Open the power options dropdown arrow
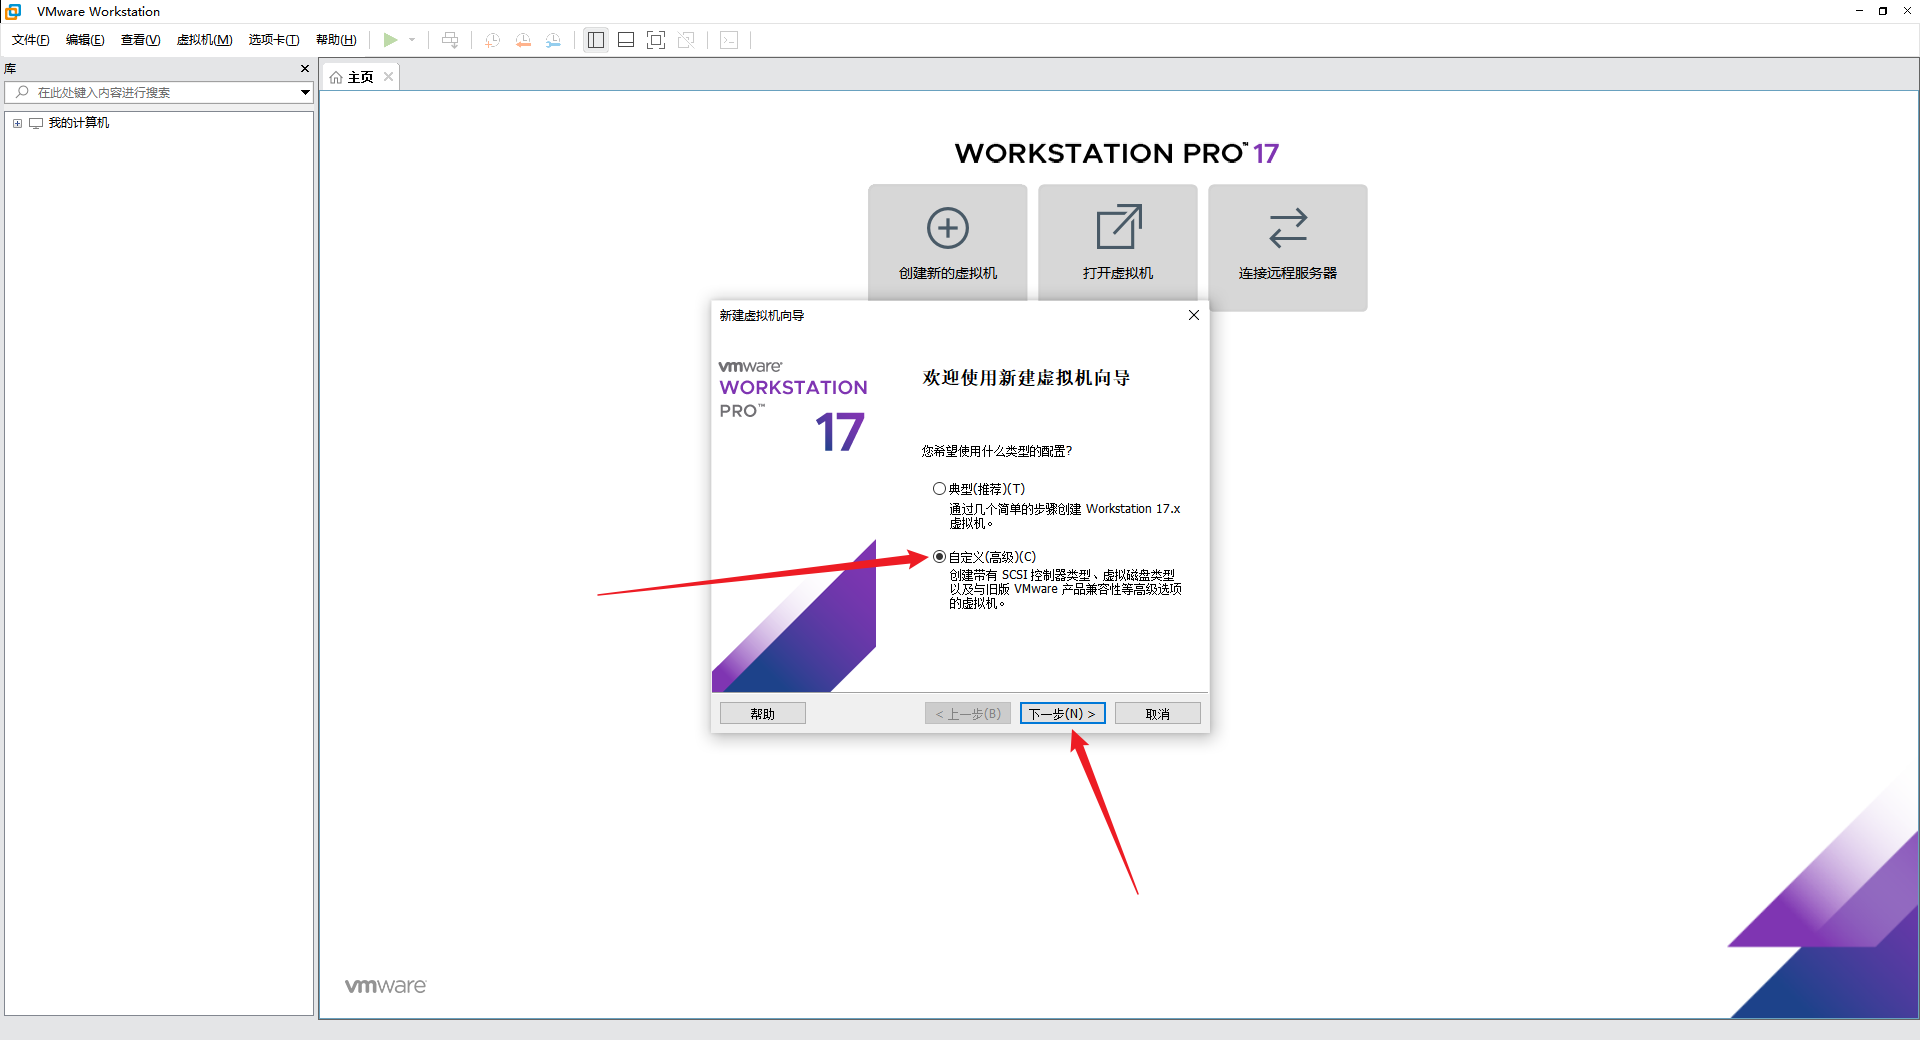The image size is (1920, 1040). (412, 40)
